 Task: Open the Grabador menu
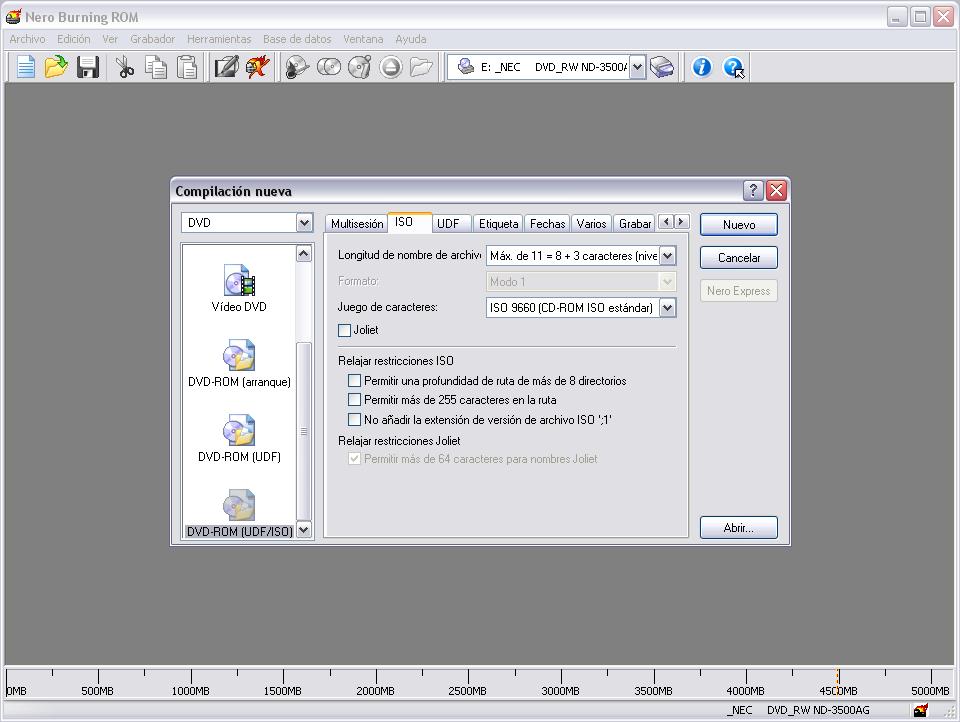point(152,39)
